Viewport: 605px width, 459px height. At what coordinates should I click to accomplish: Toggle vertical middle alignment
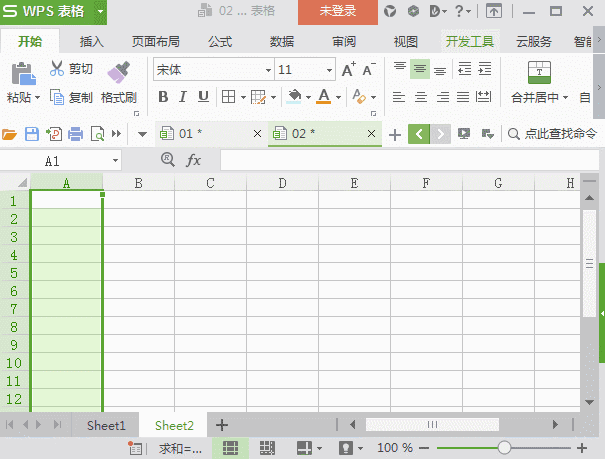tap(420, 69)
